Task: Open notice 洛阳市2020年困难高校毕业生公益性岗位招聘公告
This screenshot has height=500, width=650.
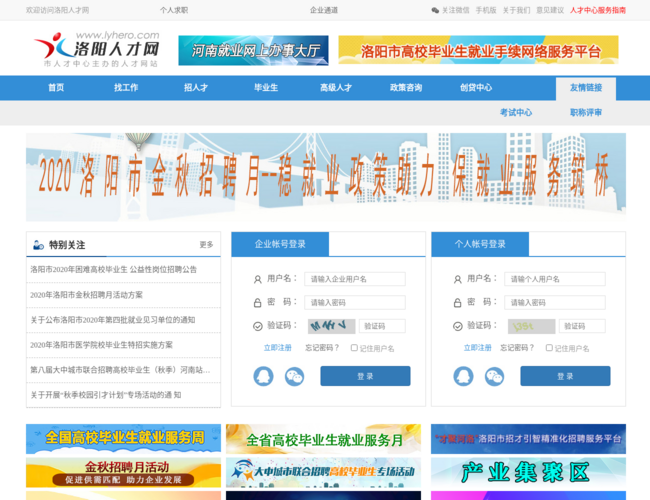Action: point(114,269)
